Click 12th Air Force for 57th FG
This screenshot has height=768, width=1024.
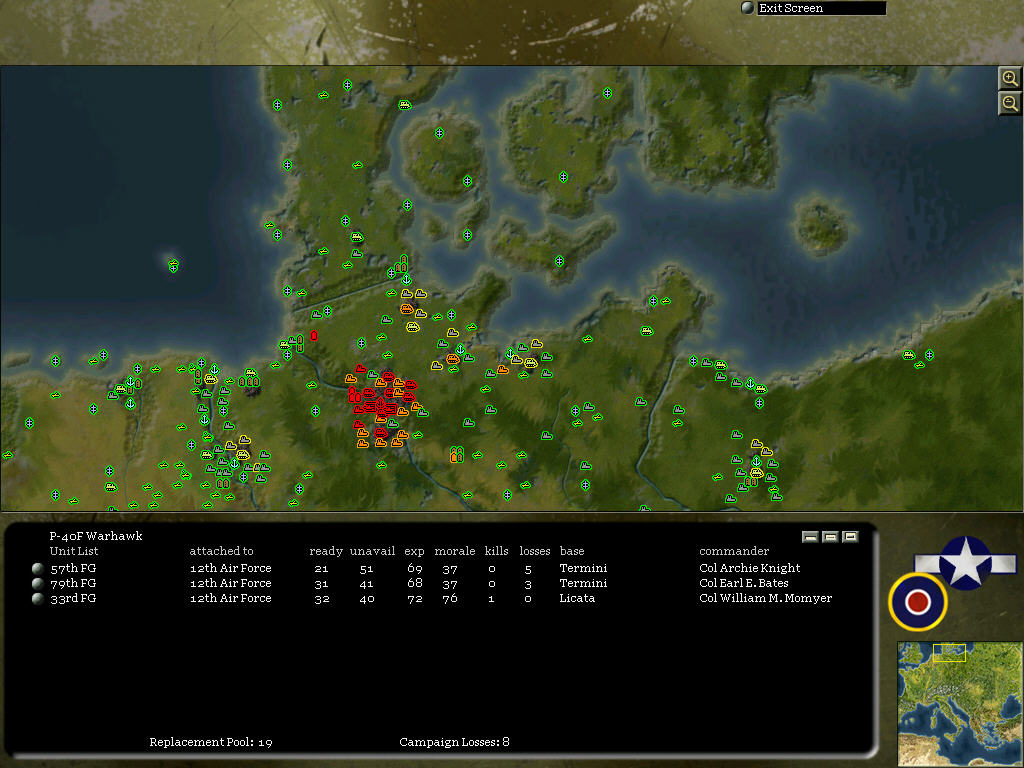coord(231,568)
